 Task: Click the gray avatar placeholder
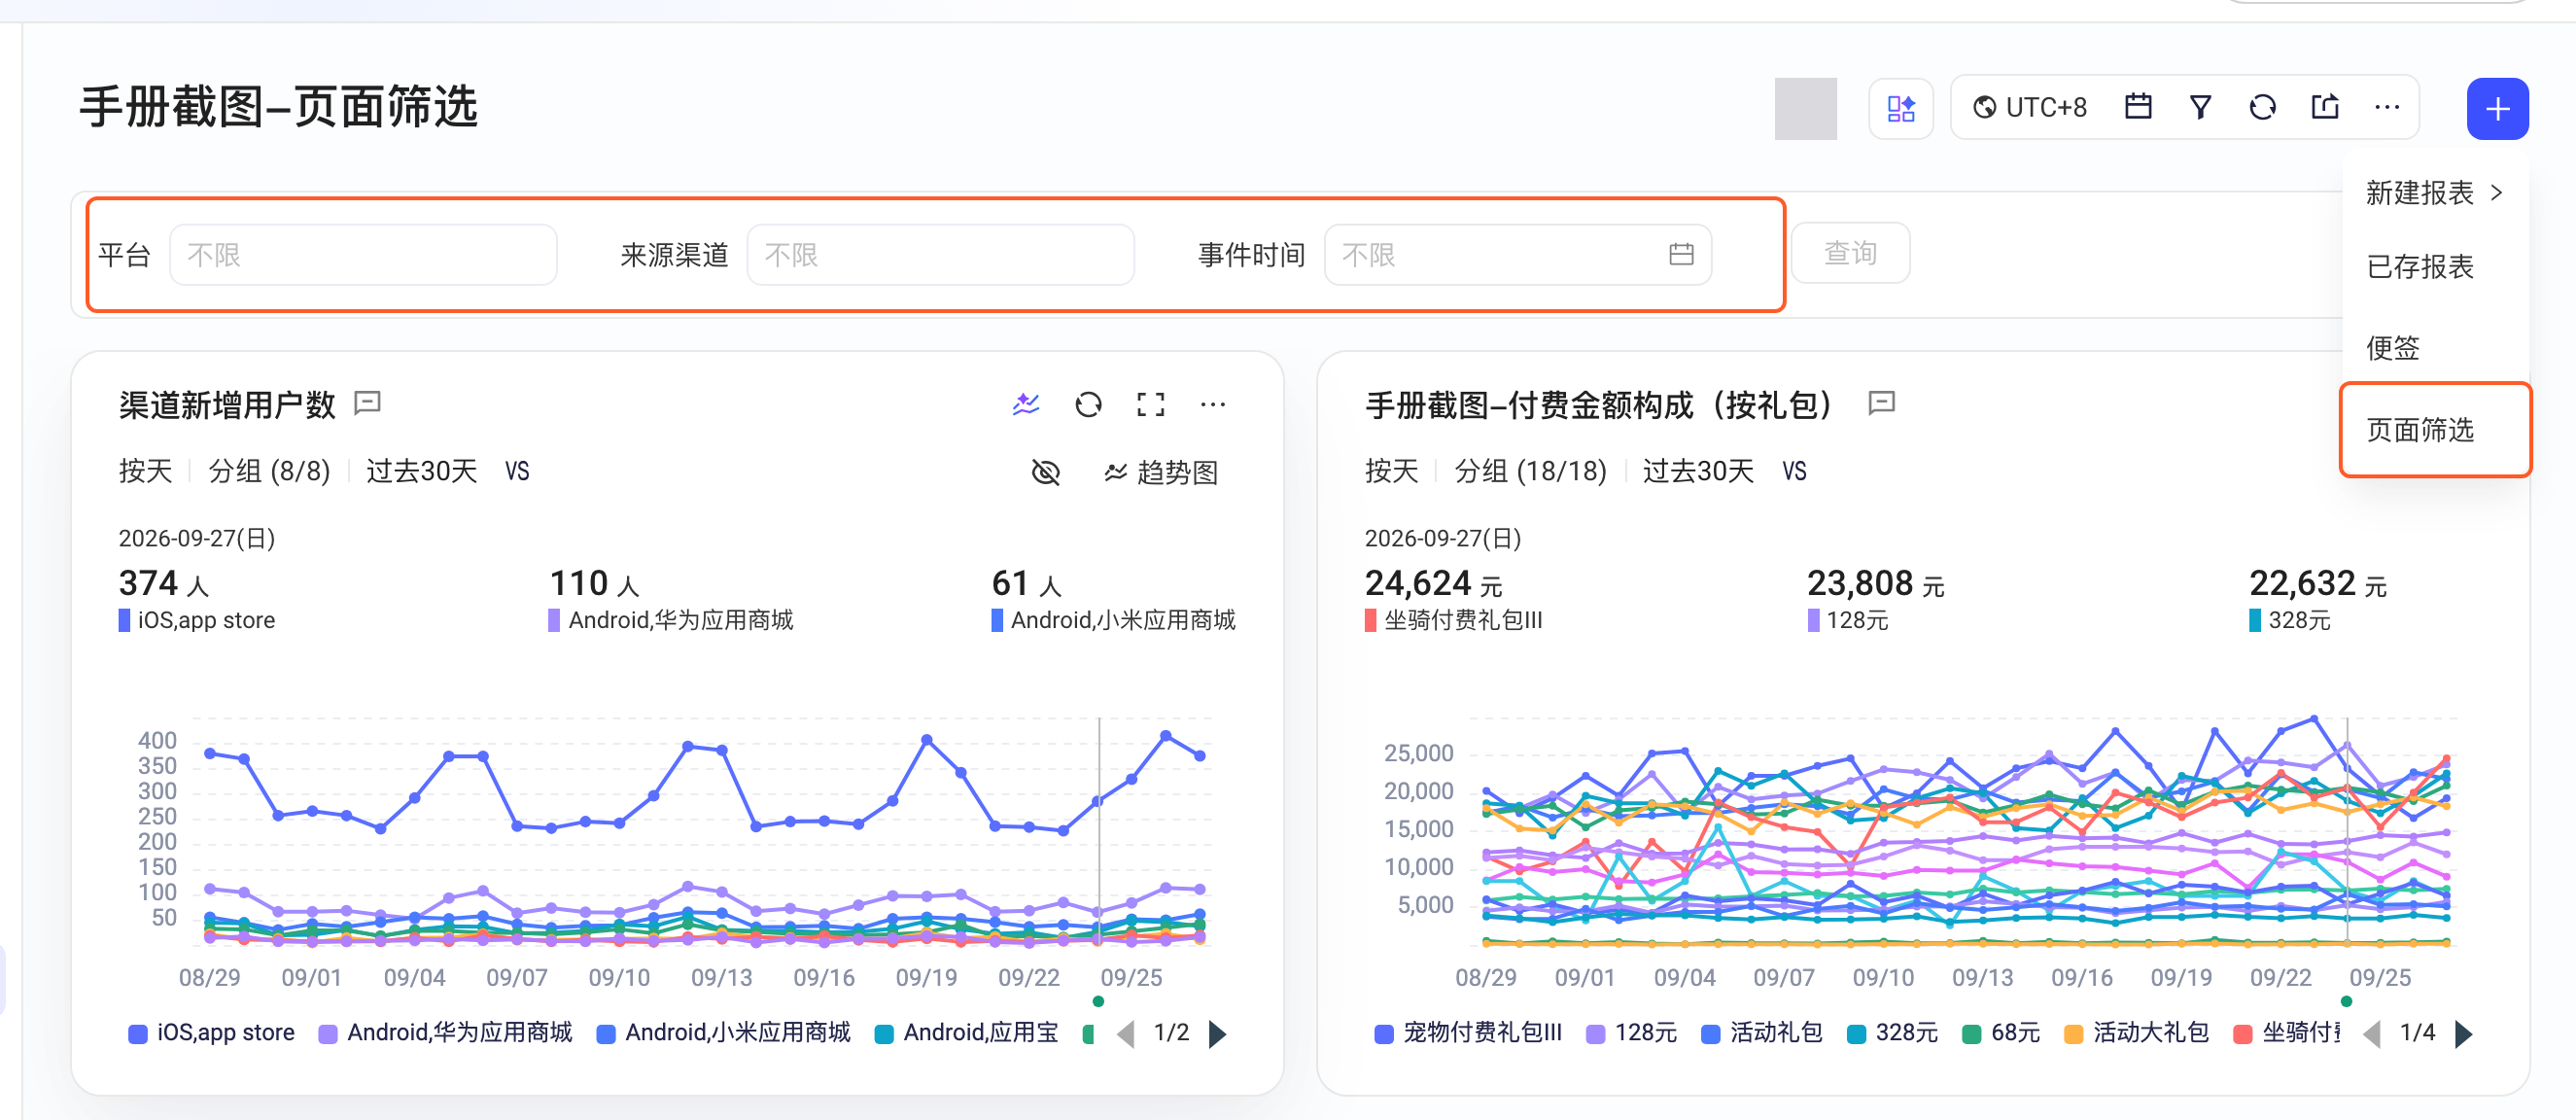click(x=1805, y=108)
